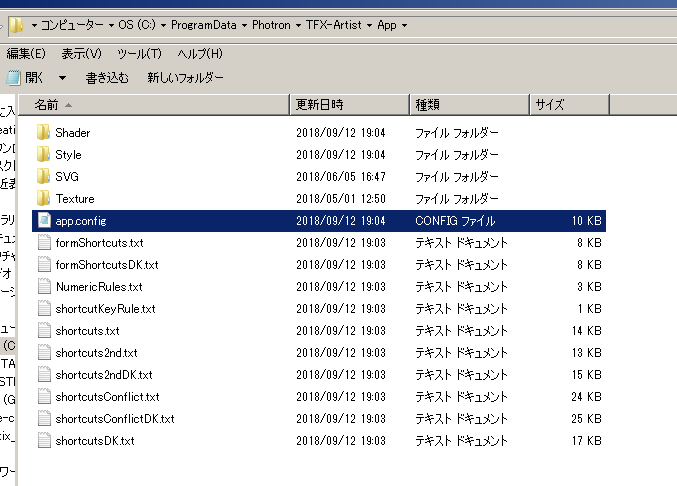Click the shortcutsDK.txt file icon
The image size is (677, 486).
(44, 441)
